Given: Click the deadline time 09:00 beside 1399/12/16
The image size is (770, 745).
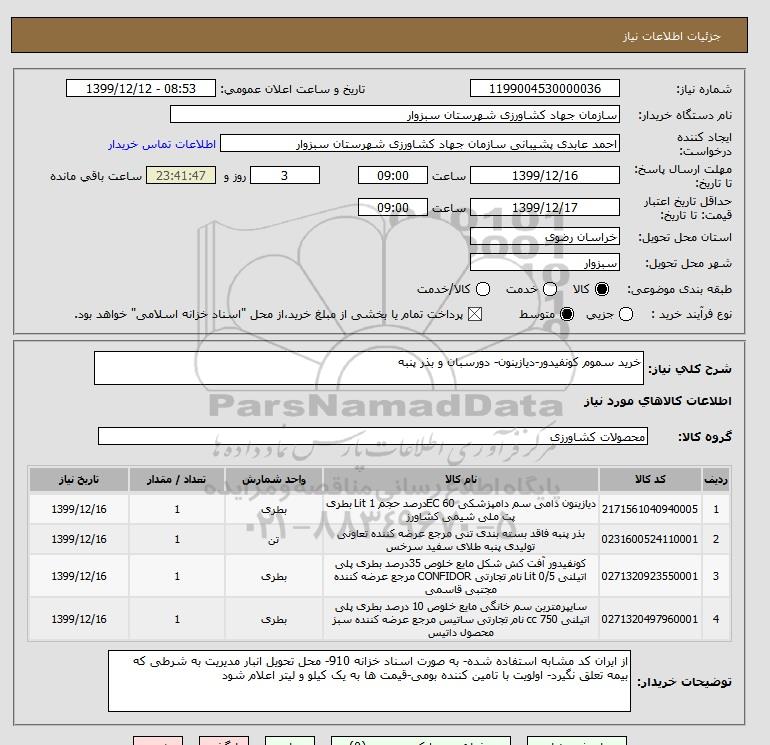Looking at the screenshot, I should pyautogui.click(x=393, y=175).
